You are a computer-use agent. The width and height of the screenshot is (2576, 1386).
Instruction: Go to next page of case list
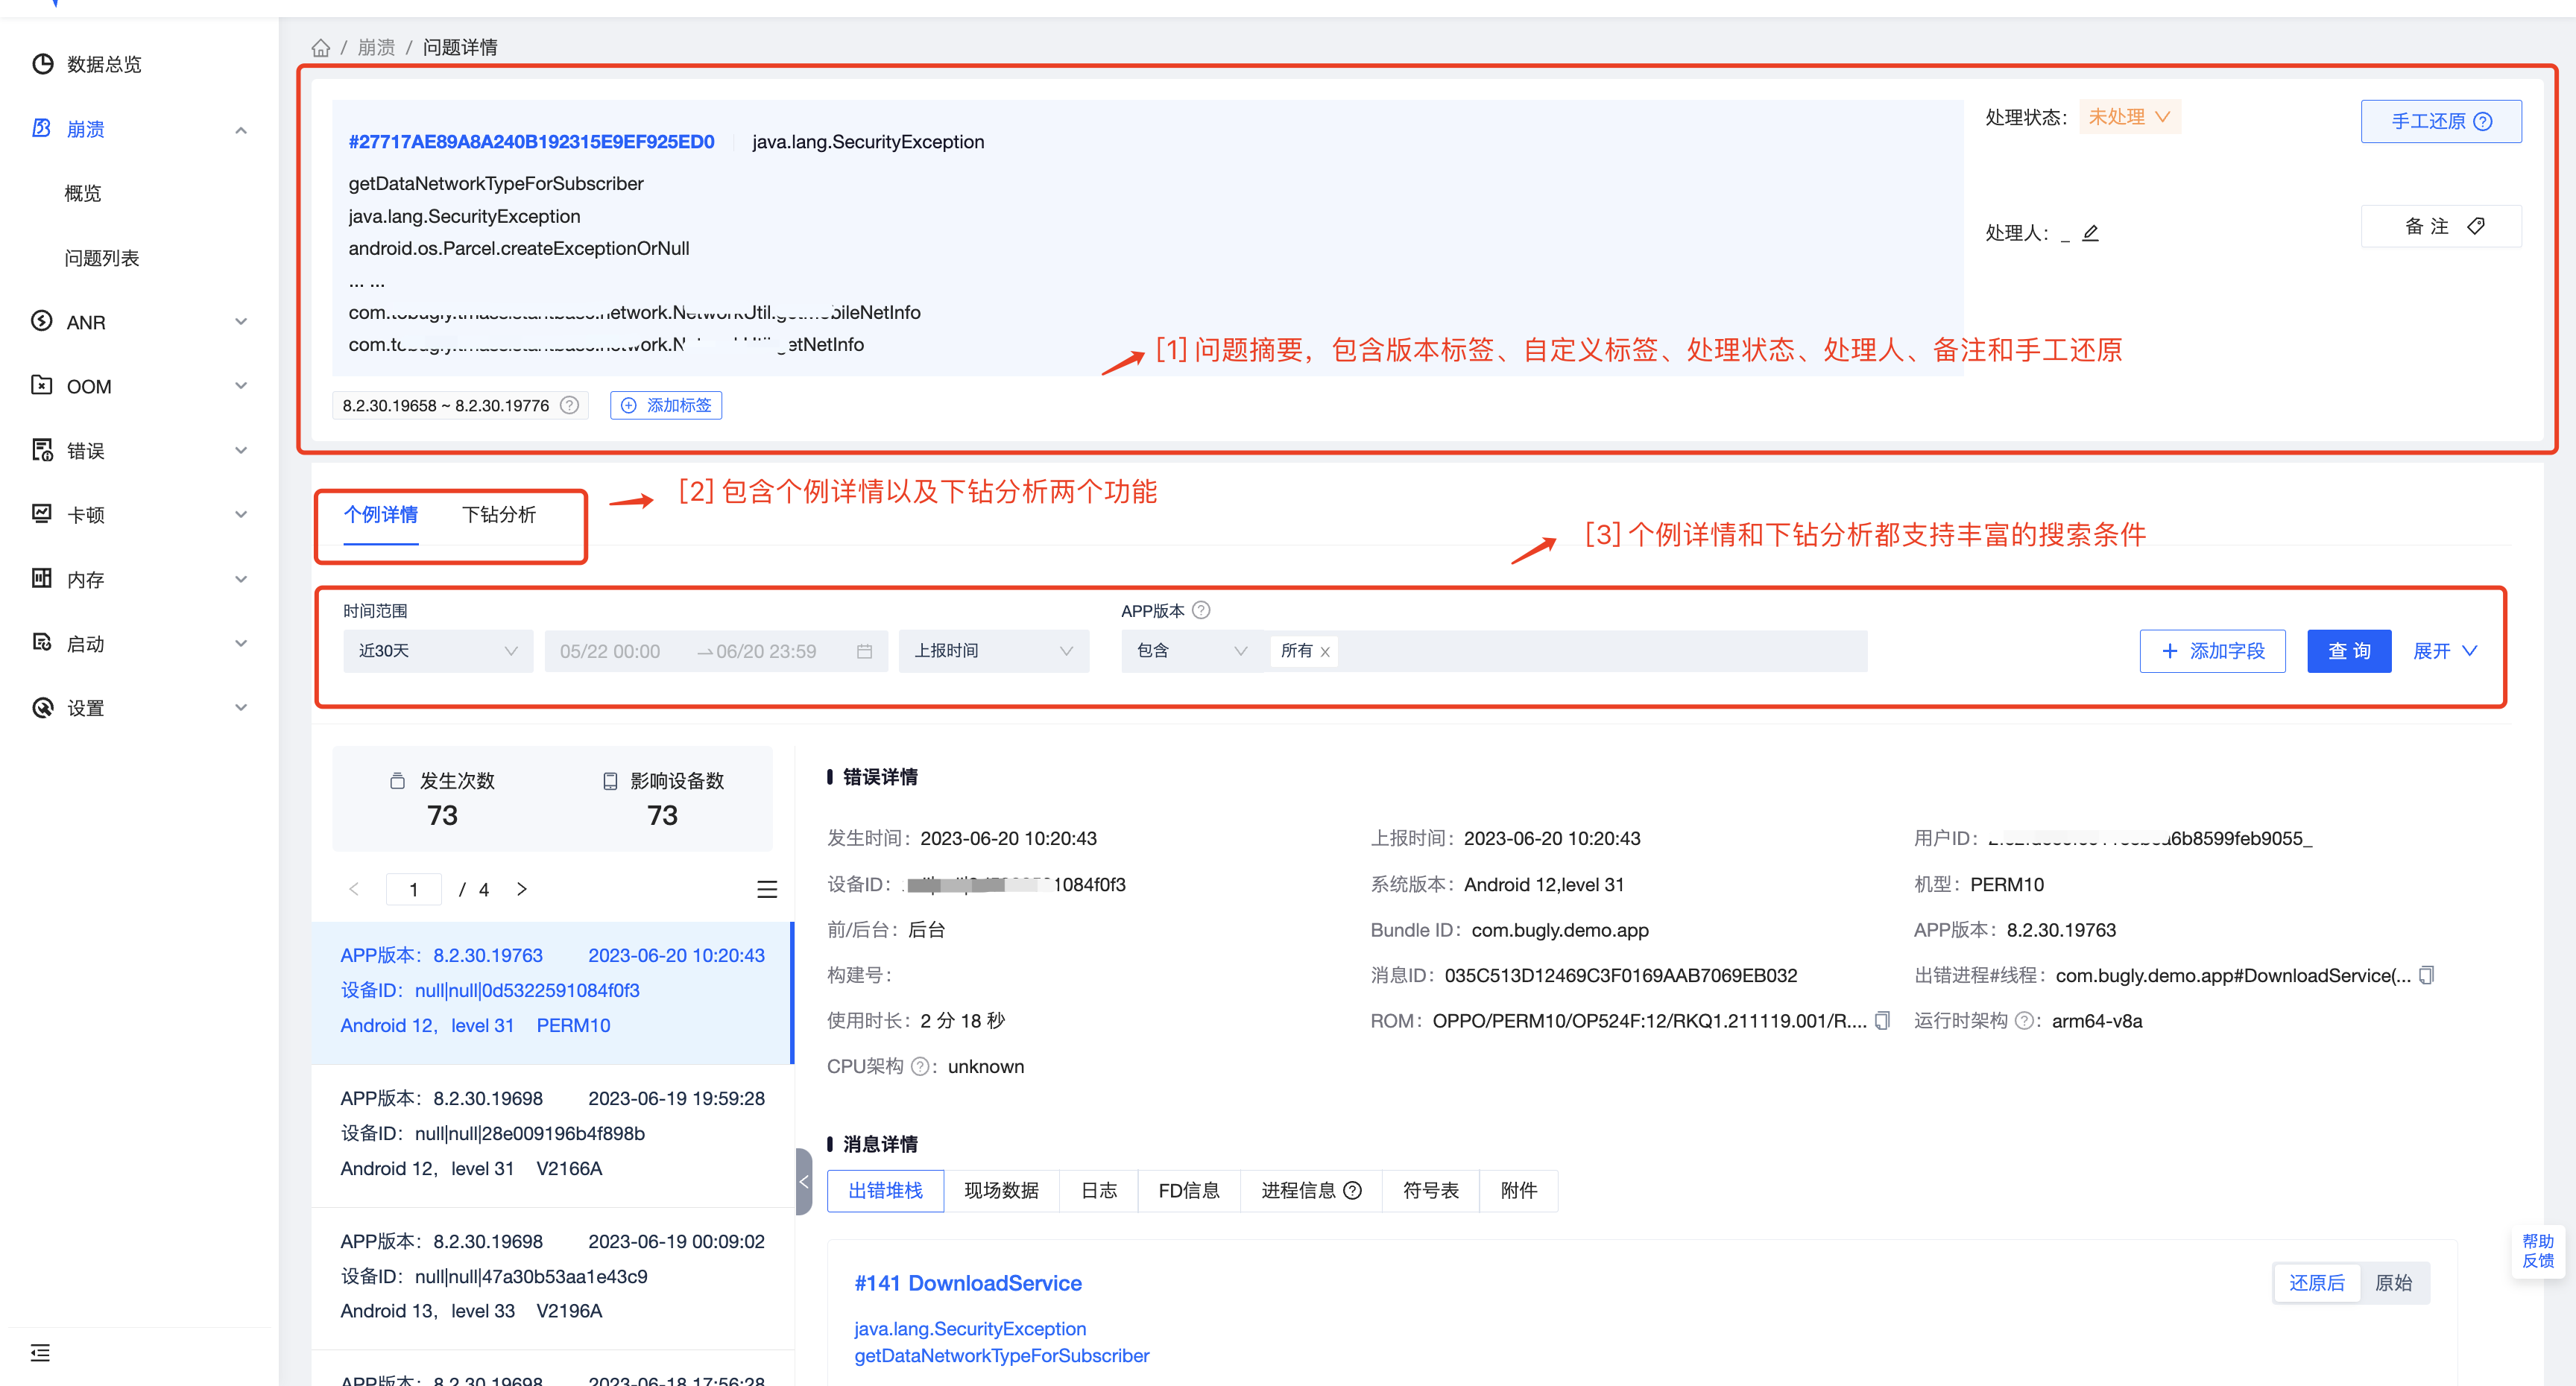[x=521, y=889]
